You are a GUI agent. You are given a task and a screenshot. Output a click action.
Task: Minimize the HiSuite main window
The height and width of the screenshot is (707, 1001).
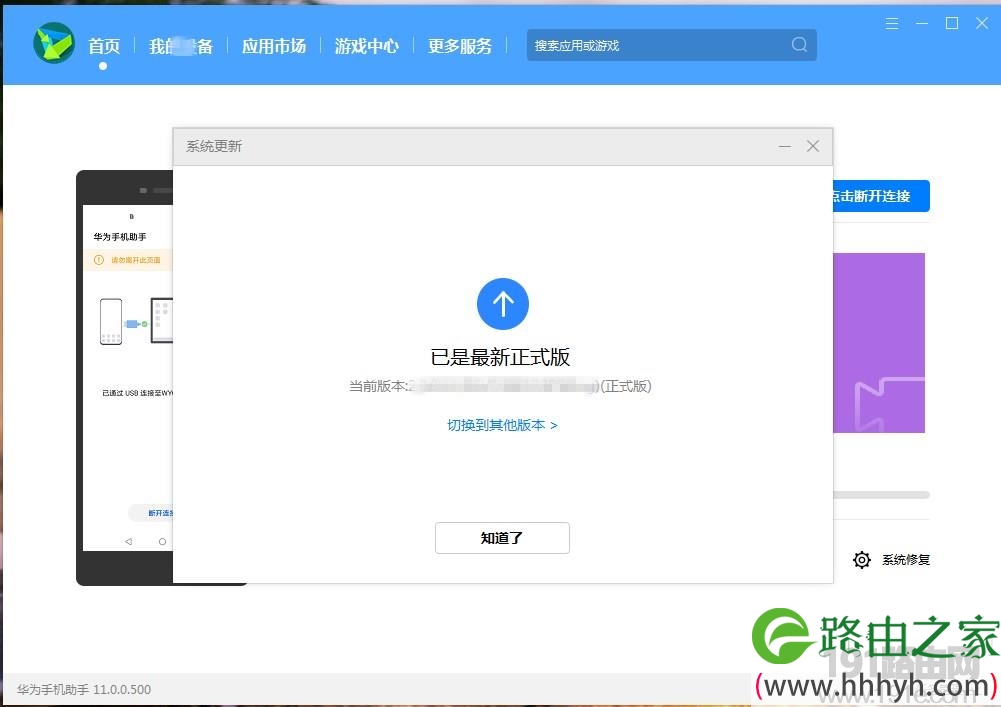pyautogui.click(x=922, y=24)
